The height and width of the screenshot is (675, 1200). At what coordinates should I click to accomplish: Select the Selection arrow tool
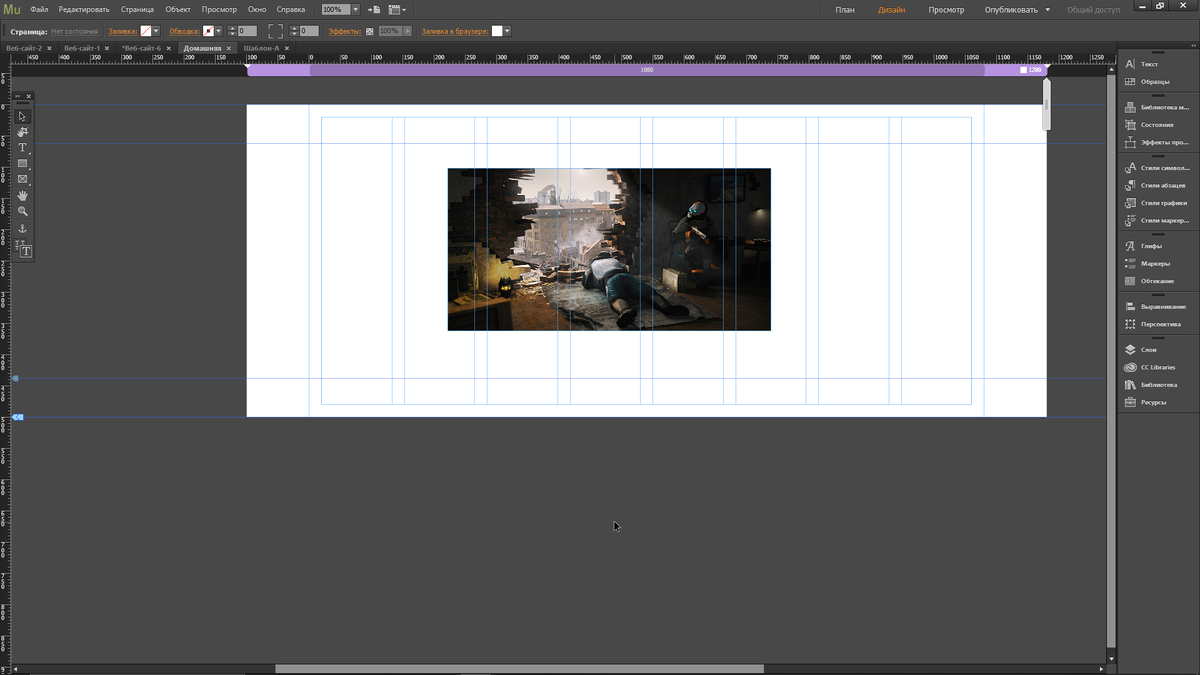(22, 116)
